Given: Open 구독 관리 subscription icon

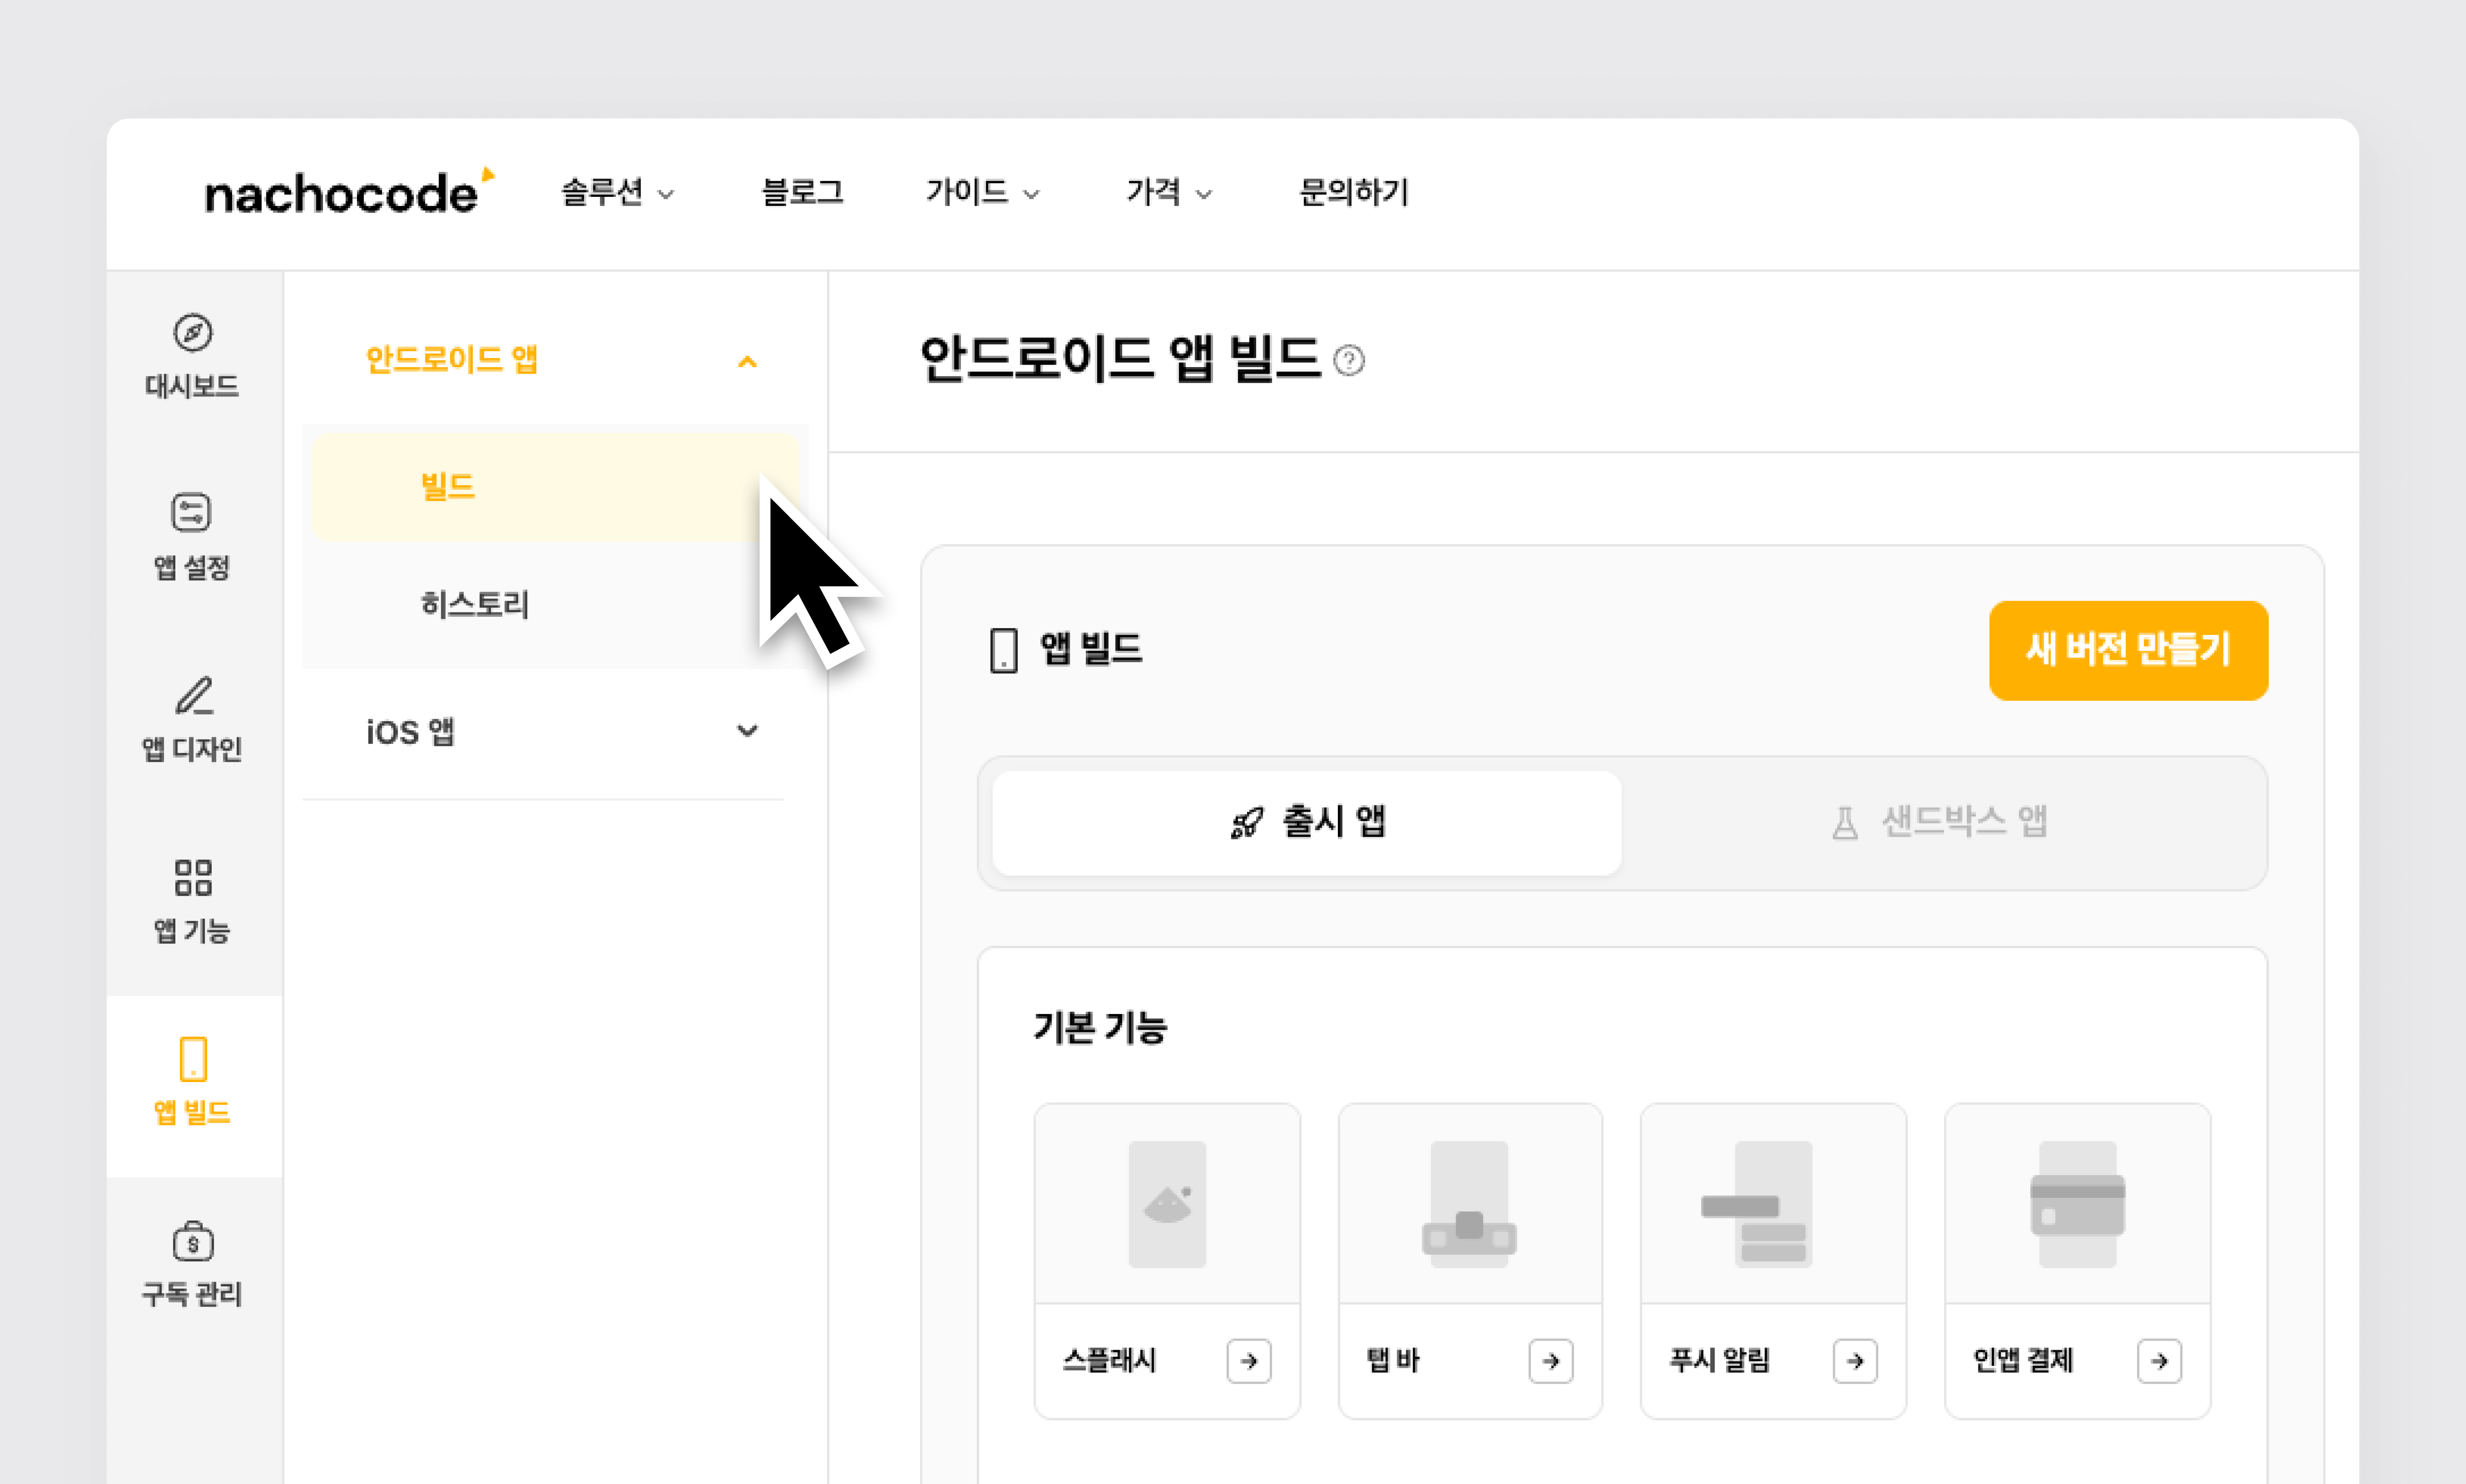Looking at the screenshot, I should tap(193, 1242).
